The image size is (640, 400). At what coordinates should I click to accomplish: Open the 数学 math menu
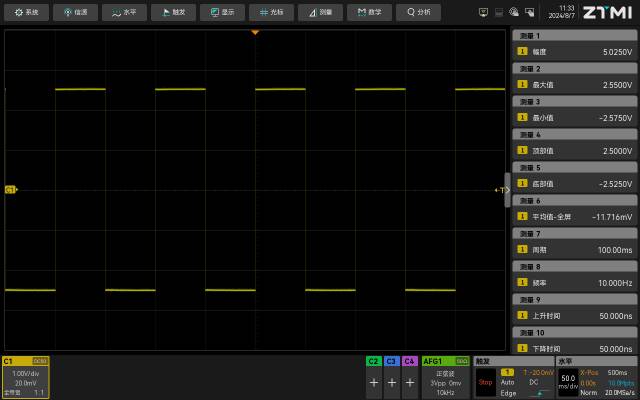(369, 12)
